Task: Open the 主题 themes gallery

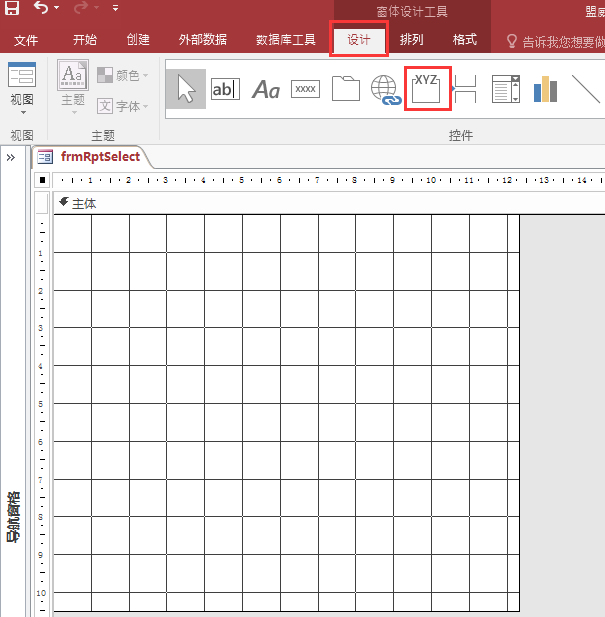Action: pyautogui.click(x=73, y=87)
